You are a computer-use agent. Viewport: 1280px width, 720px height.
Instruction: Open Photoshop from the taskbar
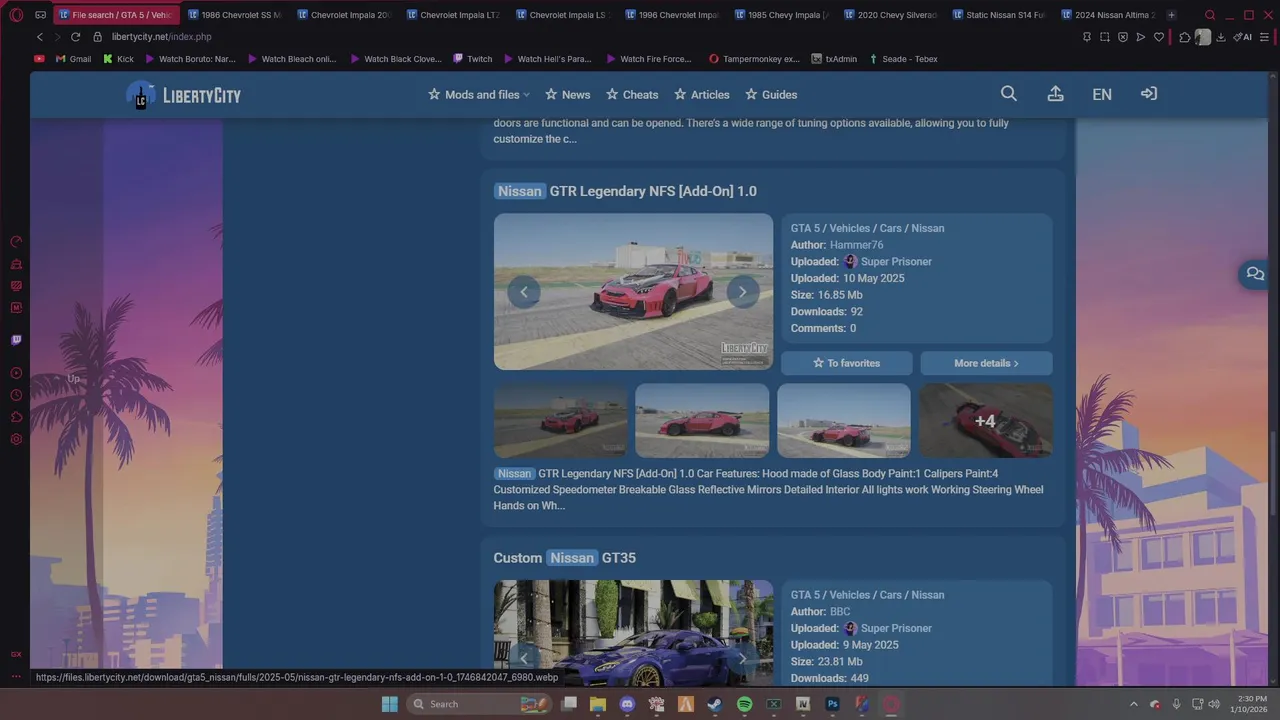(x=832, y=704)
